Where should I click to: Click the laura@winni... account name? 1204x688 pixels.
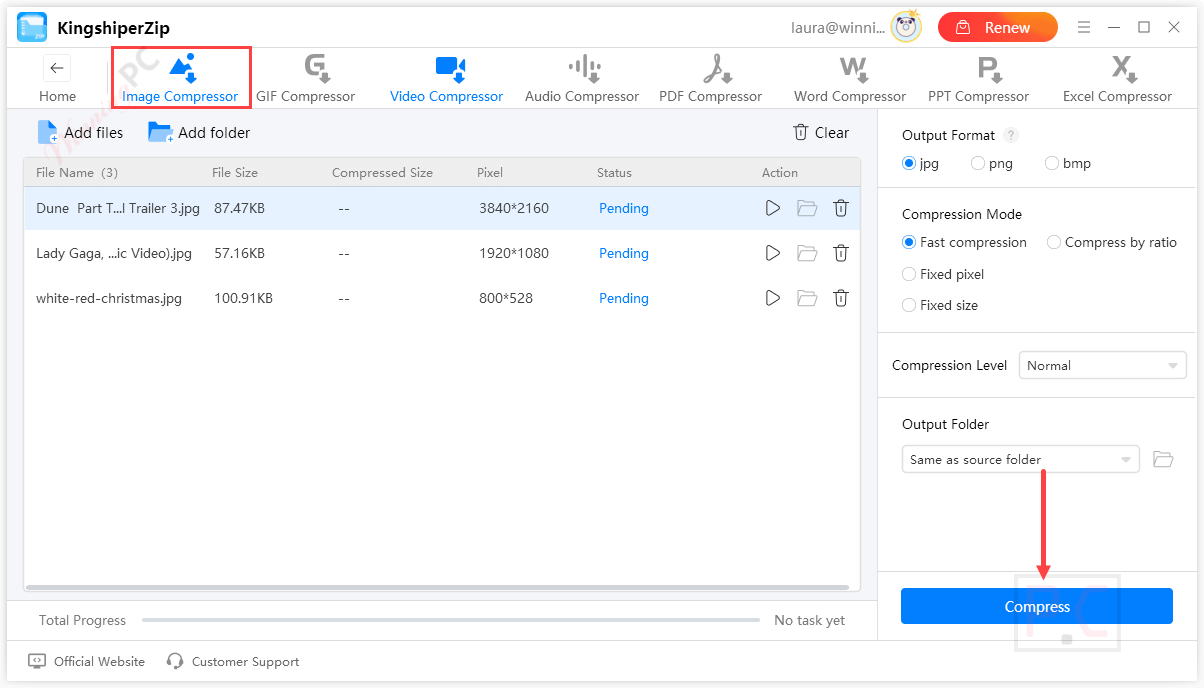point(837,28)
